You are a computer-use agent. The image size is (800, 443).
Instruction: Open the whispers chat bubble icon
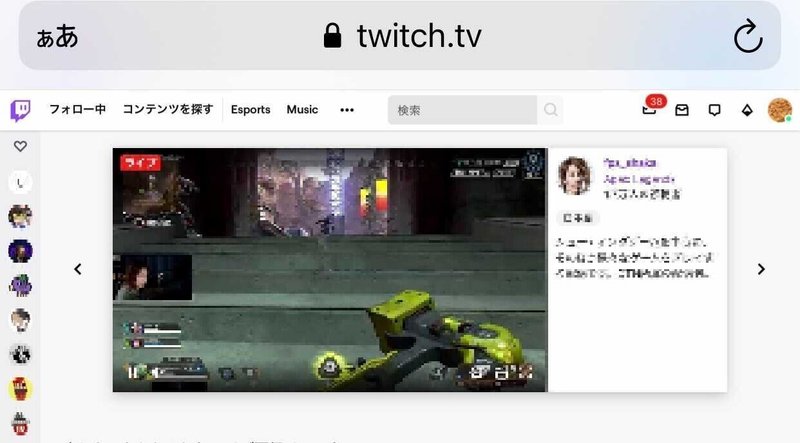[x=714, y=110]
